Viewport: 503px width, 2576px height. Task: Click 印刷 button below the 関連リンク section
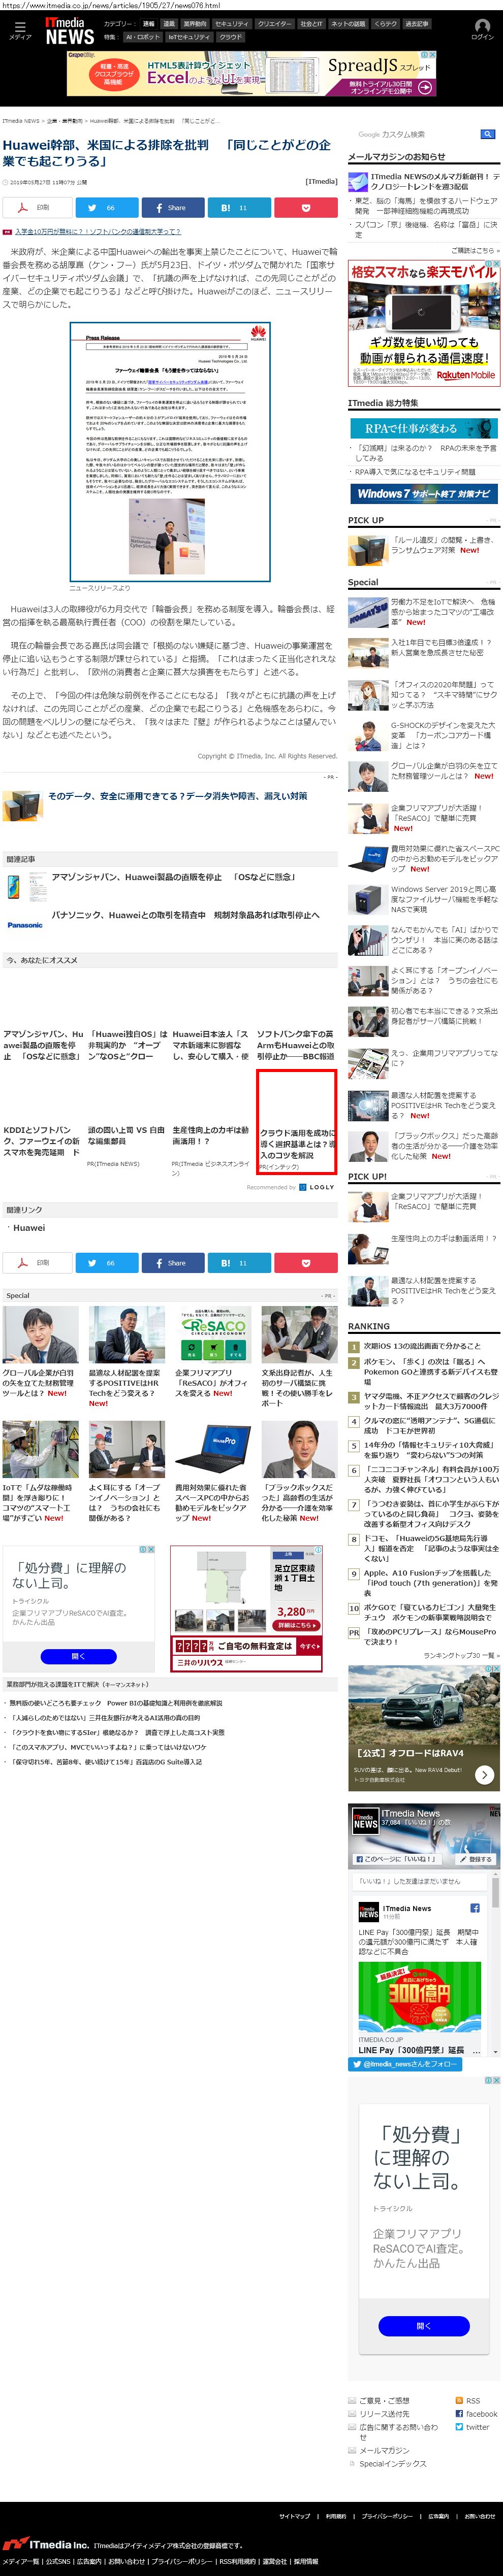(x=37, y=1262)
